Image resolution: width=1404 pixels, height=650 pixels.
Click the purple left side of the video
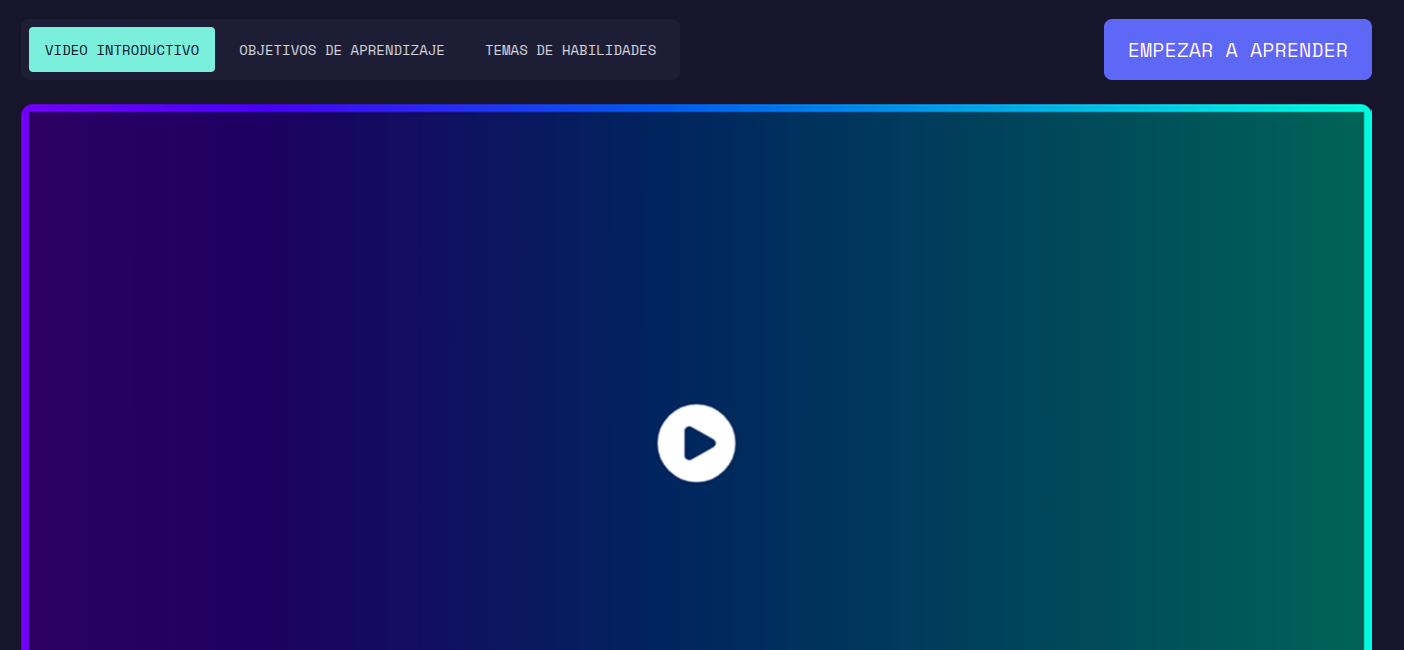pos(150,400)
